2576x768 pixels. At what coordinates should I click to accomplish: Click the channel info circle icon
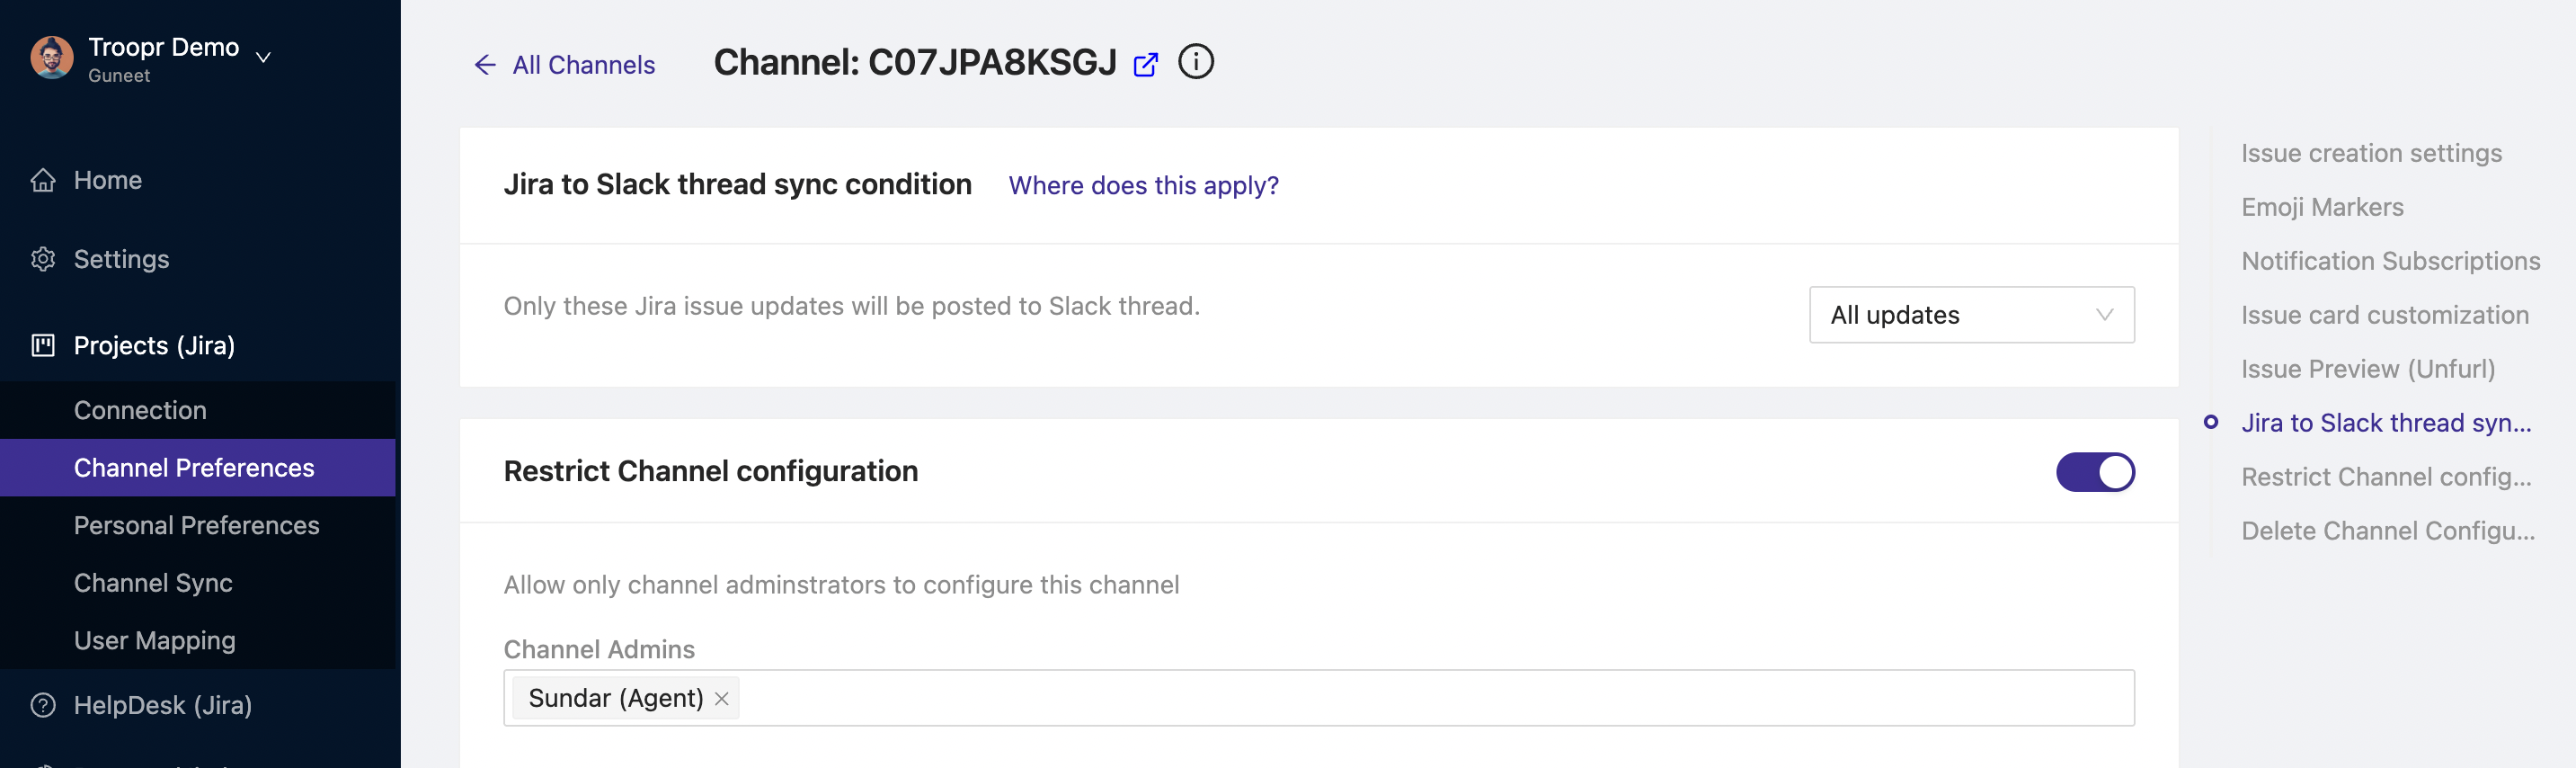(x=1195, y=62)
